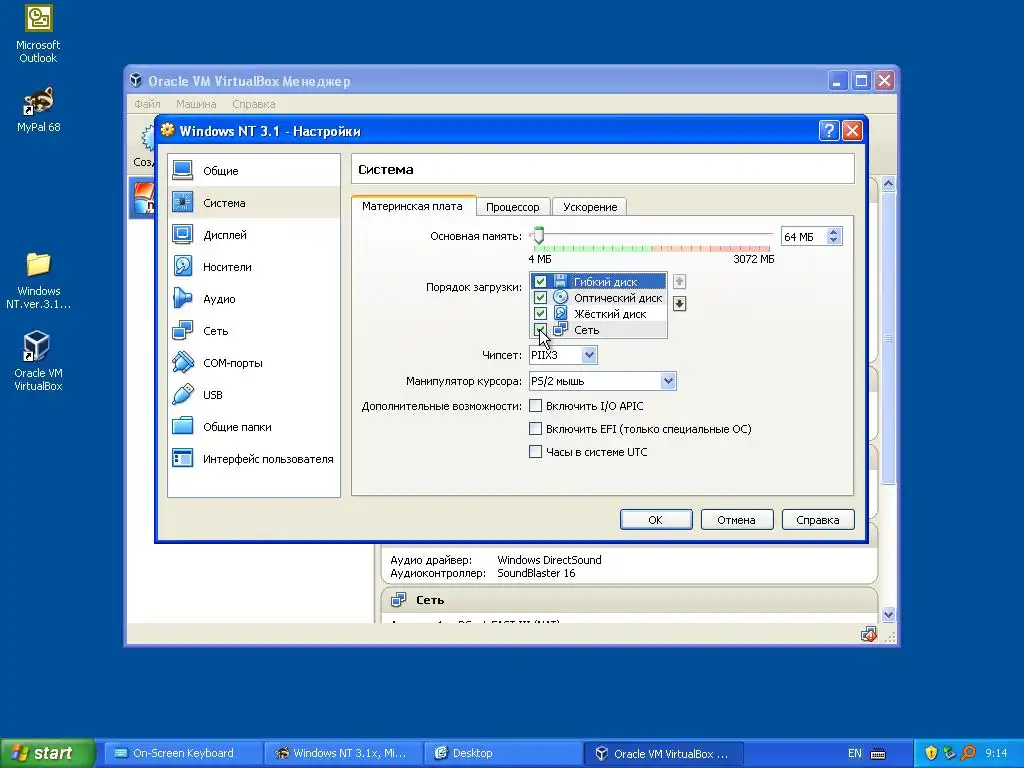Viewport: 1024px width, 768px height.
Task: Open the Машина menu in VirtualBox Manager
Action: tap(196, 104)
